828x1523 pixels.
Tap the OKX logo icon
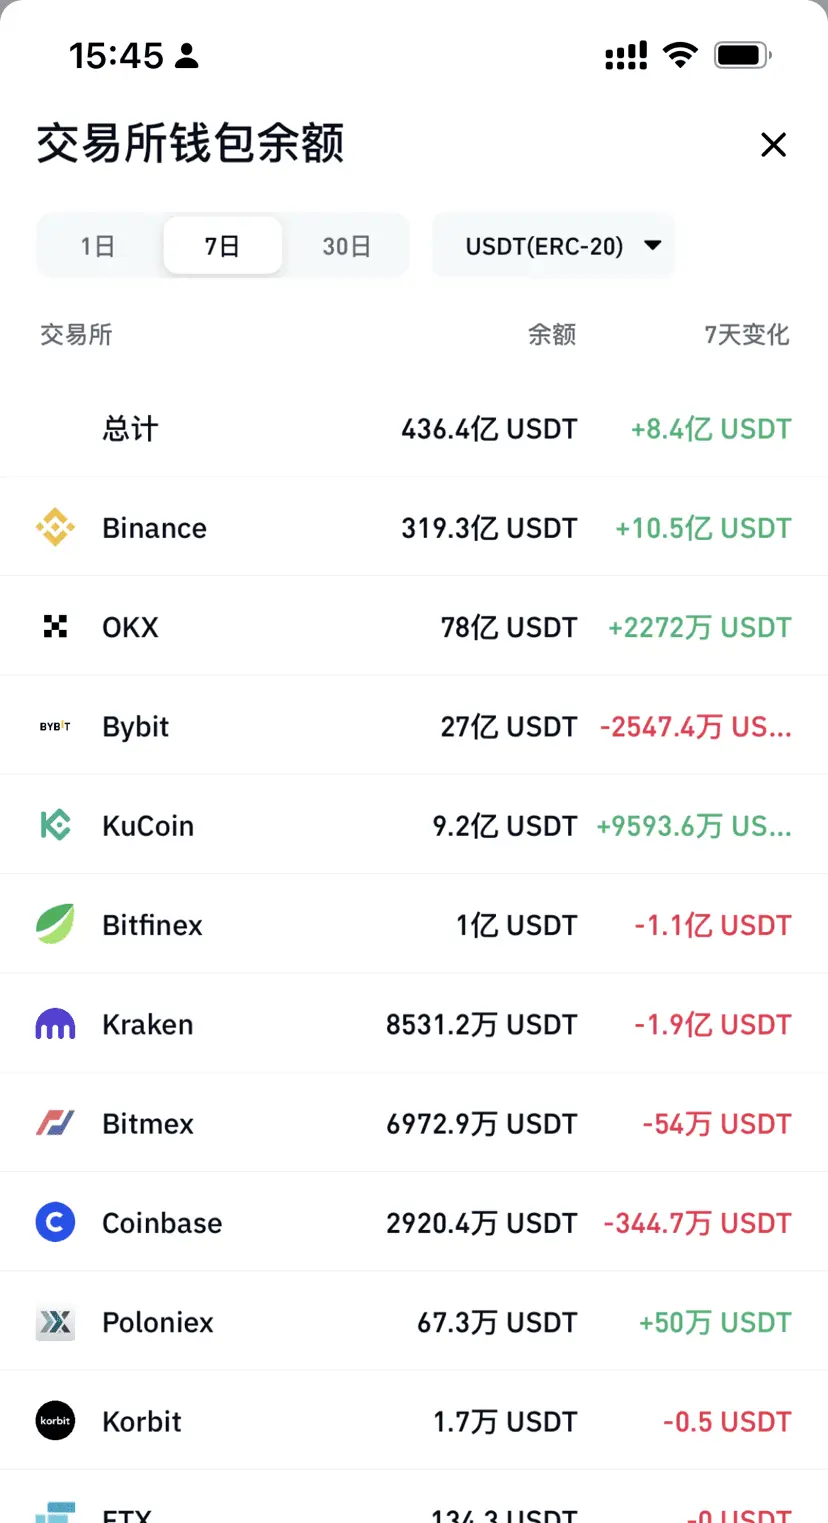[55, 627]
